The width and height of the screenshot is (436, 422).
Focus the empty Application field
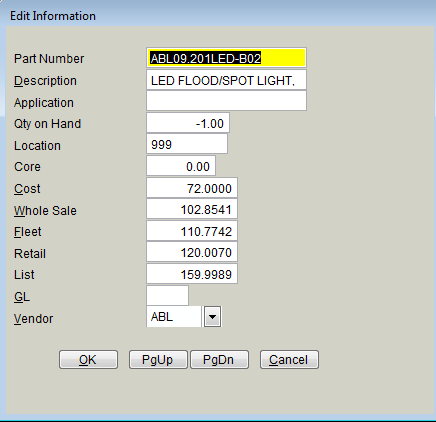pyautogui.click(x=226, y=101)
